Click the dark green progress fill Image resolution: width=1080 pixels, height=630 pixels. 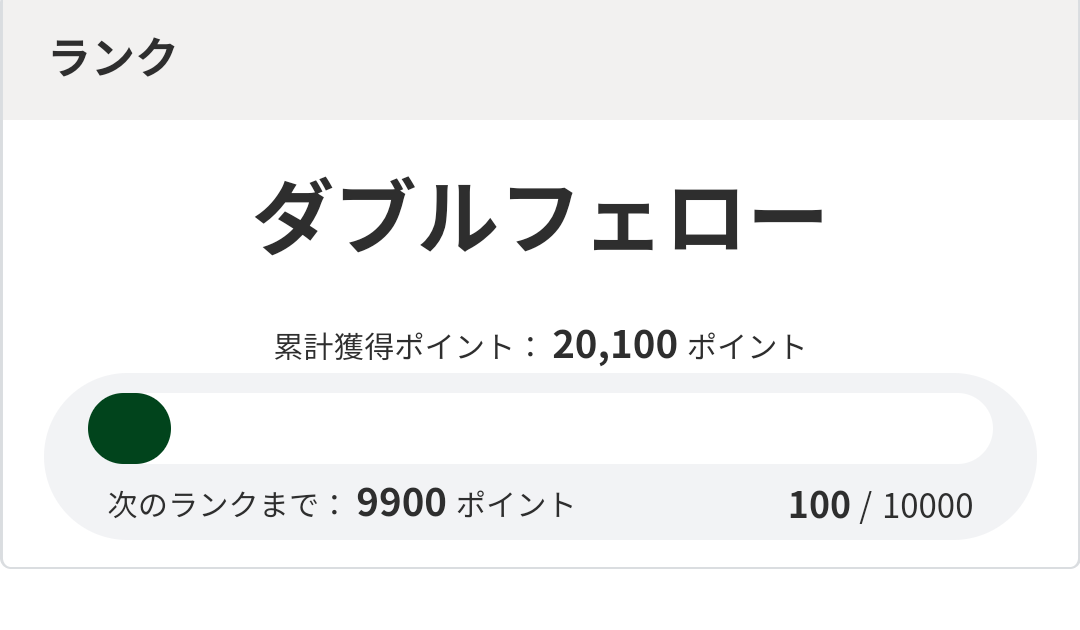pyautogui.click(x=129, y=429)
